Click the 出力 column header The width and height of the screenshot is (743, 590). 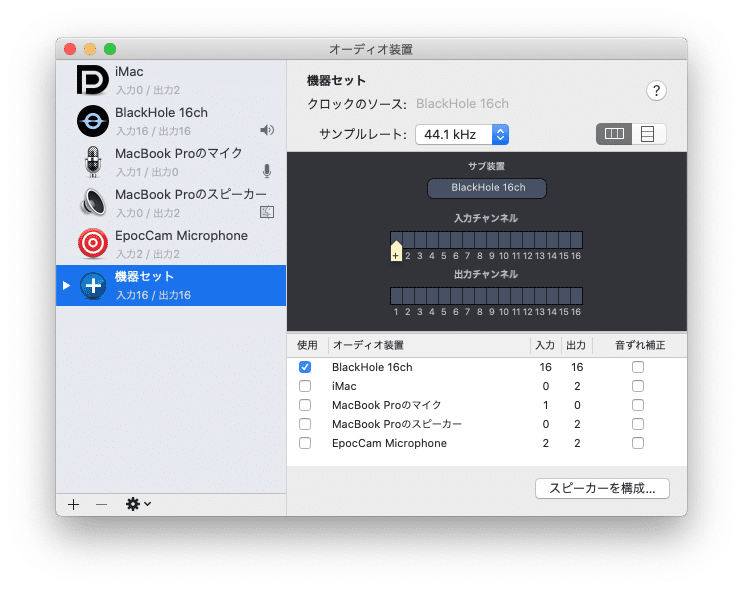tap(576, 345)
